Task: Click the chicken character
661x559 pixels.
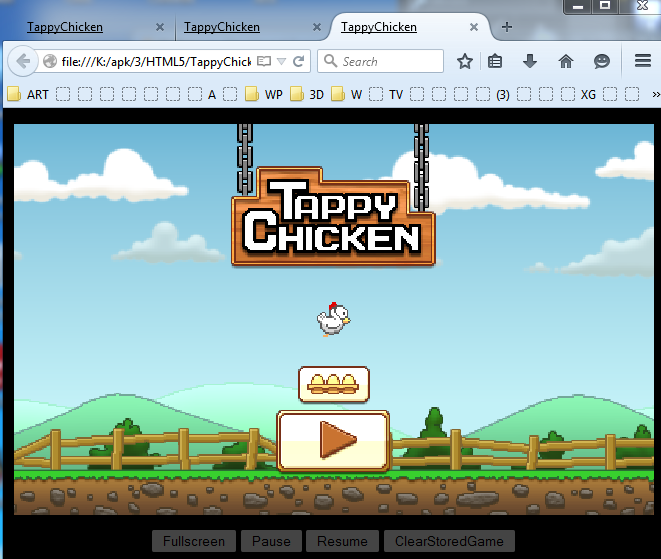Action: click(333, 320)
